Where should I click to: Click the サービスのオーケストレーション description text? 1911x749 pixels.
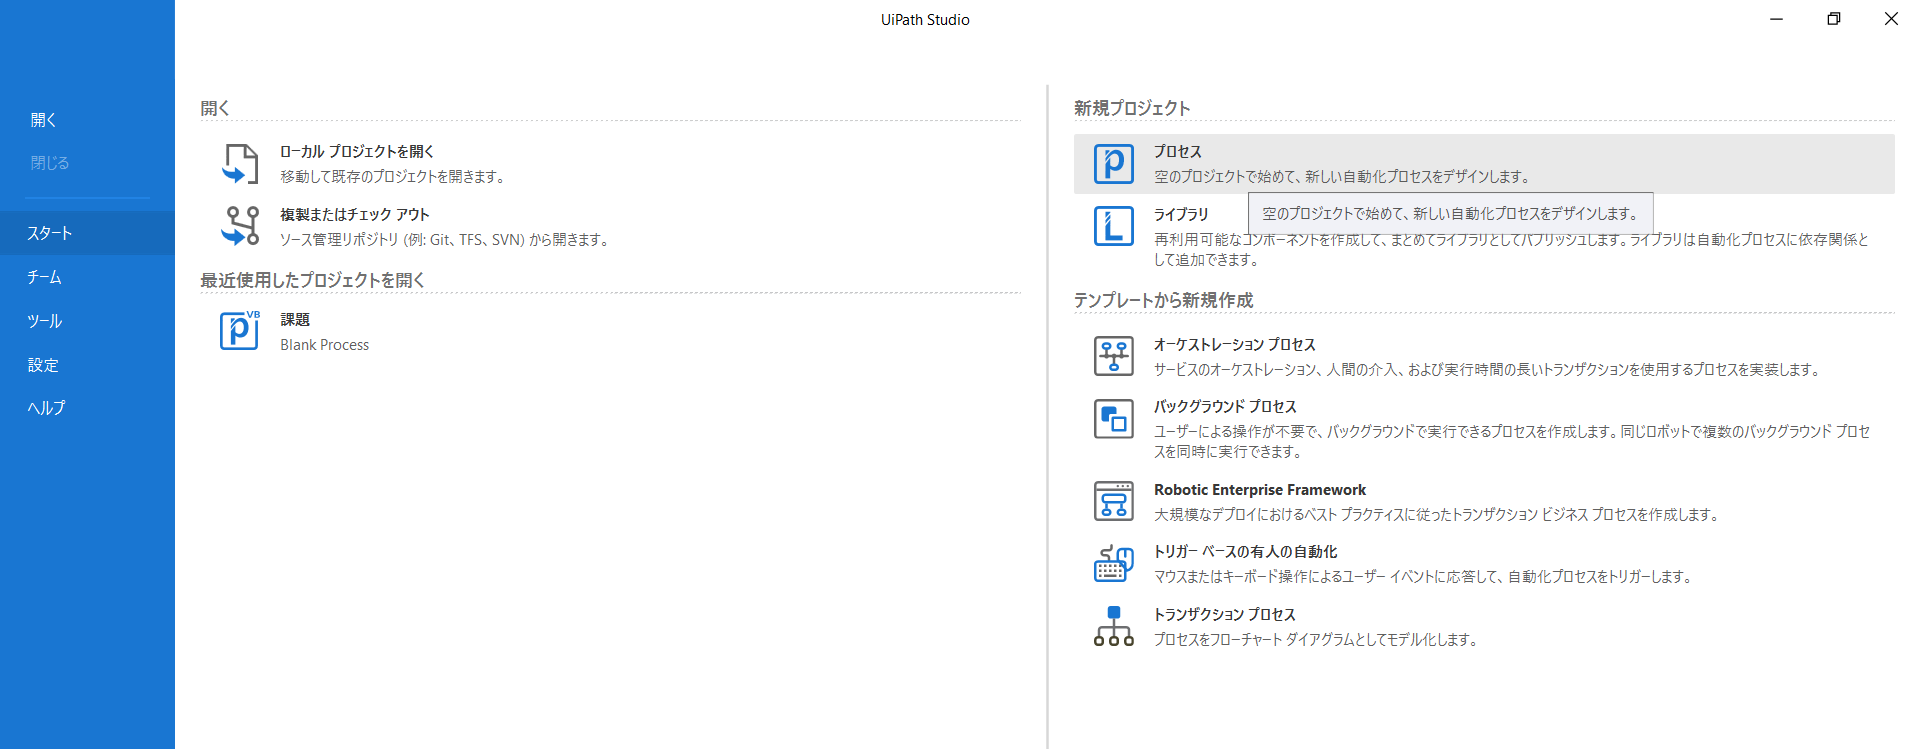[1488, 370]
